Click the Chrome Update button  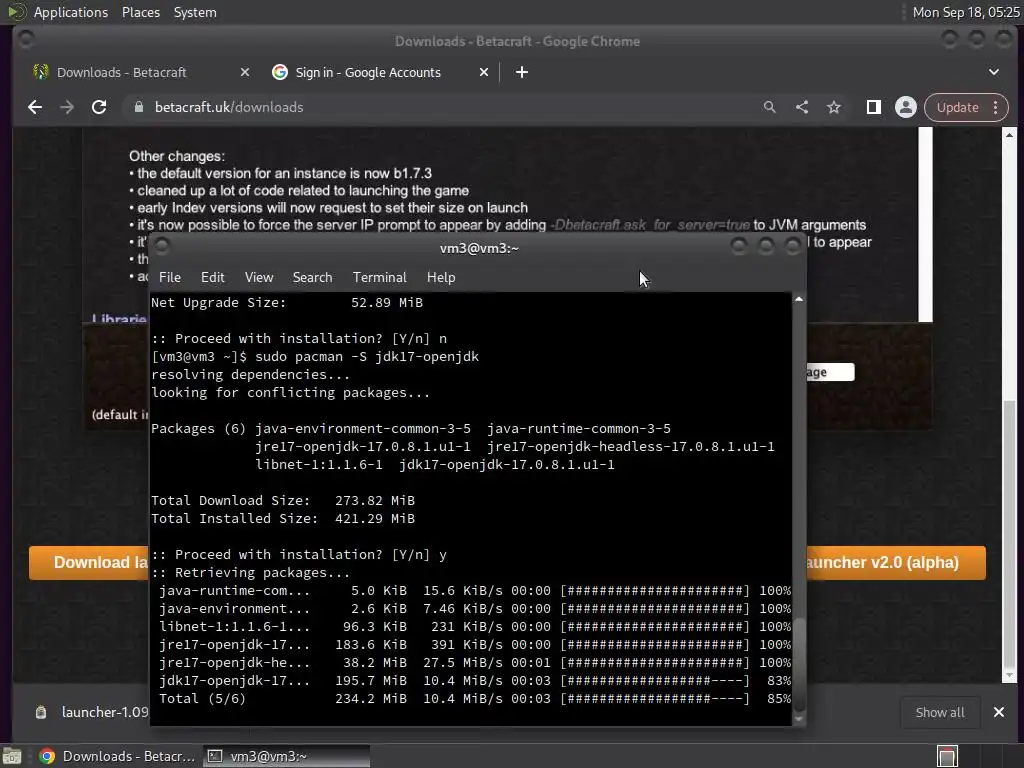(957, 107)
